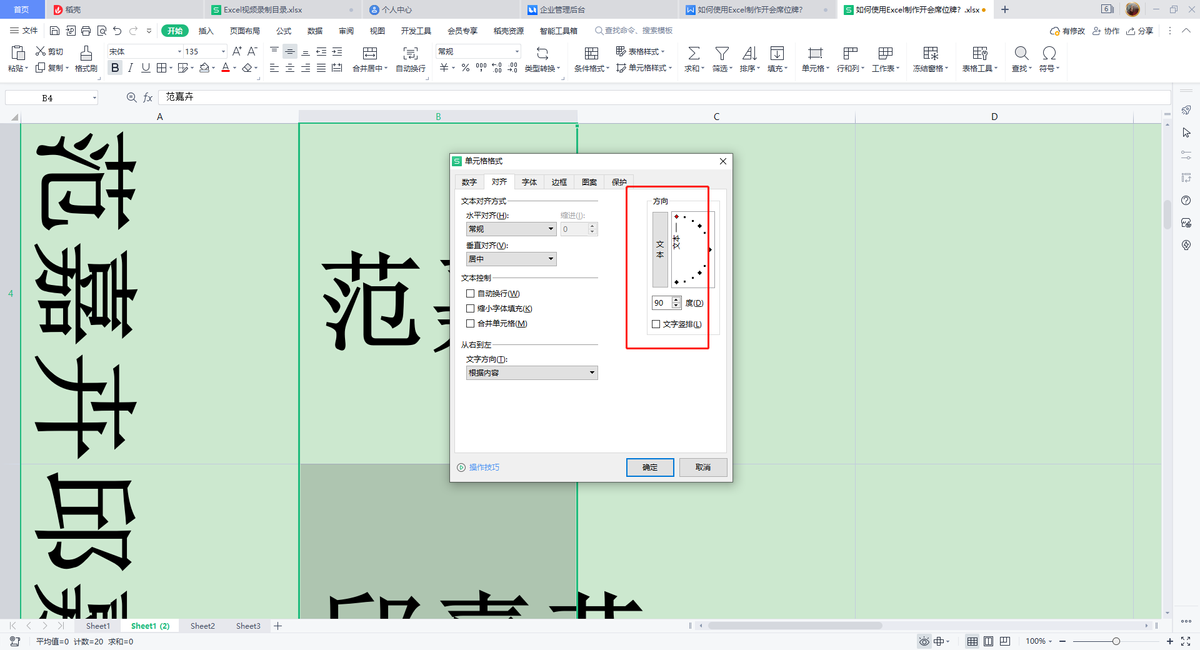The height and width of the screenshot is (650, 1200).
Task: Switch to the 字体 tab in dialog
Action: [x=529, y=182]
